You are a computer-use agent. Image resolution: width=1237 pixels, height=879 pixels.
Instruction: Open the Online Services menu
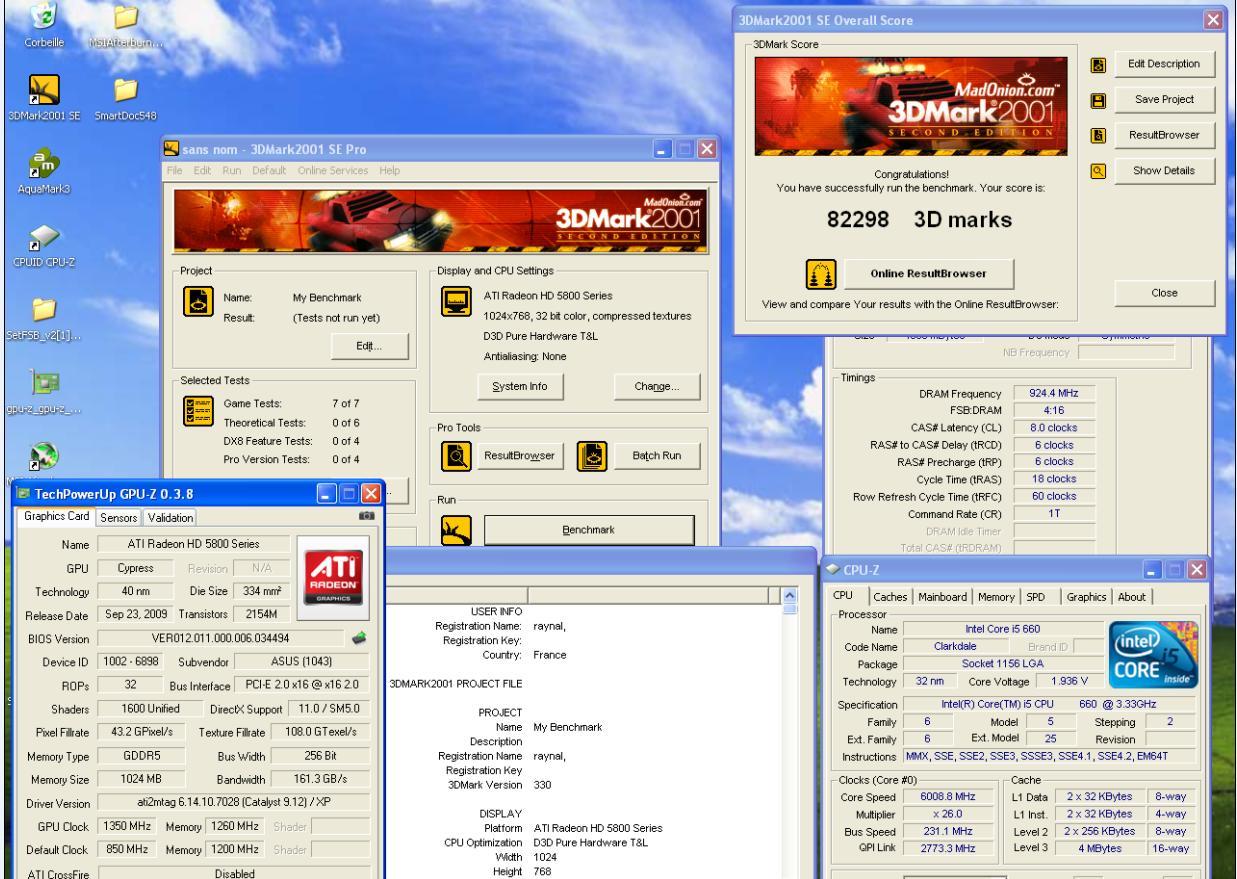[331, 171]
